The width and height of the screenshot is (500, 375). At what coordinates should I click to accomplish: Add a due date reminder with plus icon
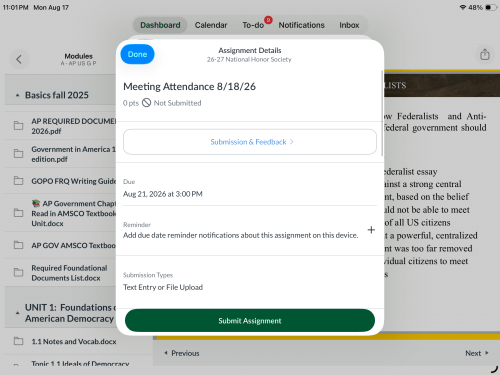pyautogui.click(x=371, y=230)
